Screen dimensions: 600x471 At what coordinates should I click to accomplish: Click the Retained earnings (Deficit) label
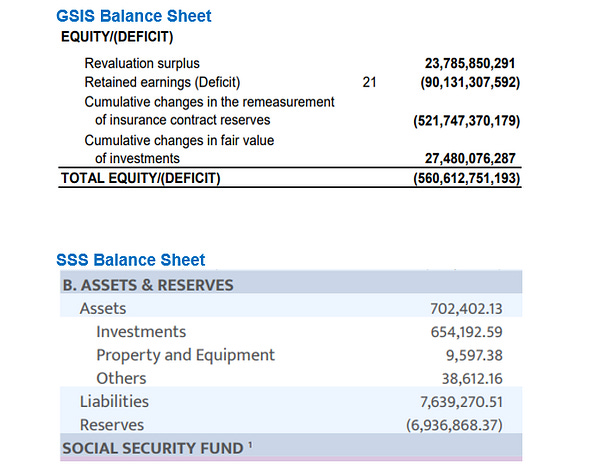tap(162, 82)
